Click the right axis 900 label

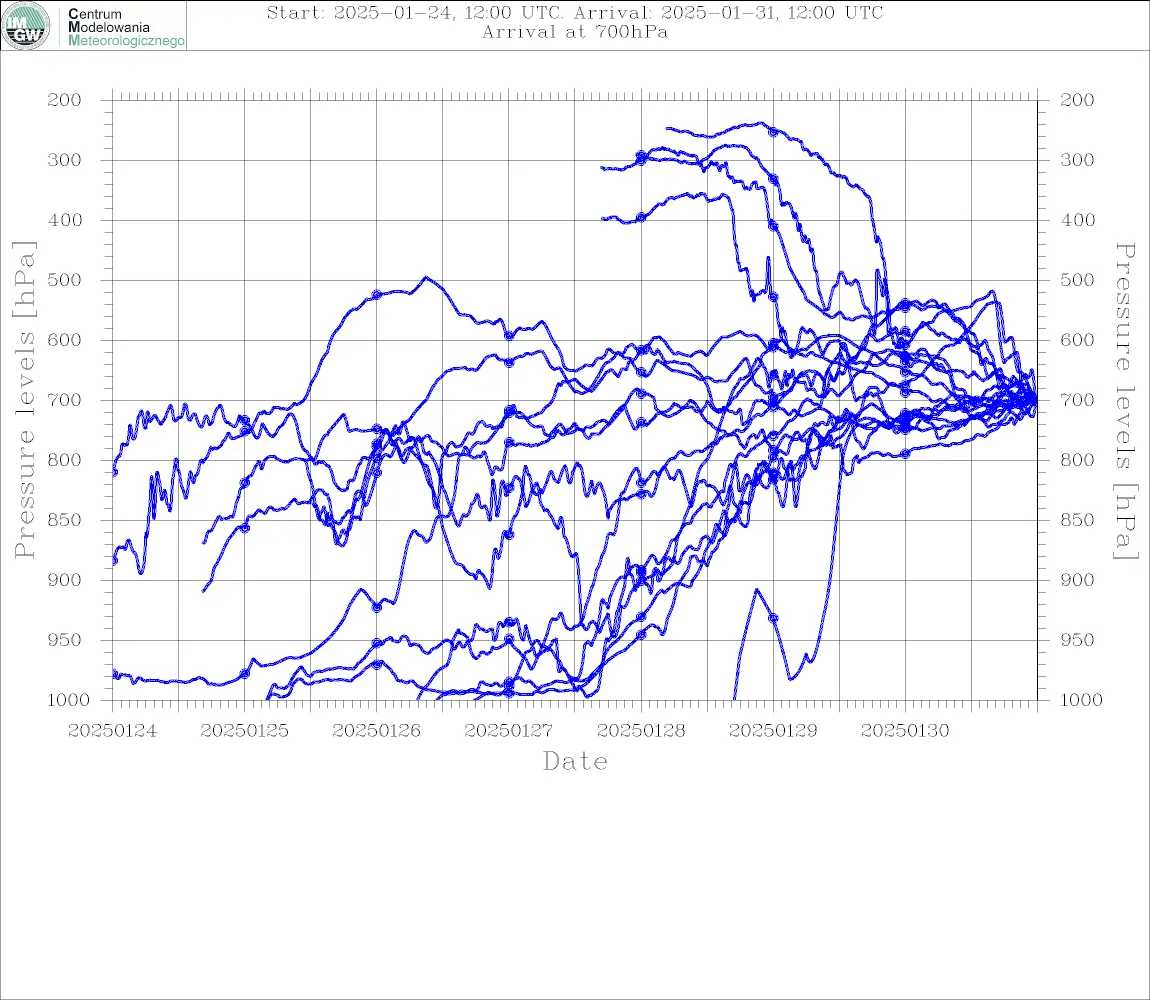click(x=1077, y=580)
